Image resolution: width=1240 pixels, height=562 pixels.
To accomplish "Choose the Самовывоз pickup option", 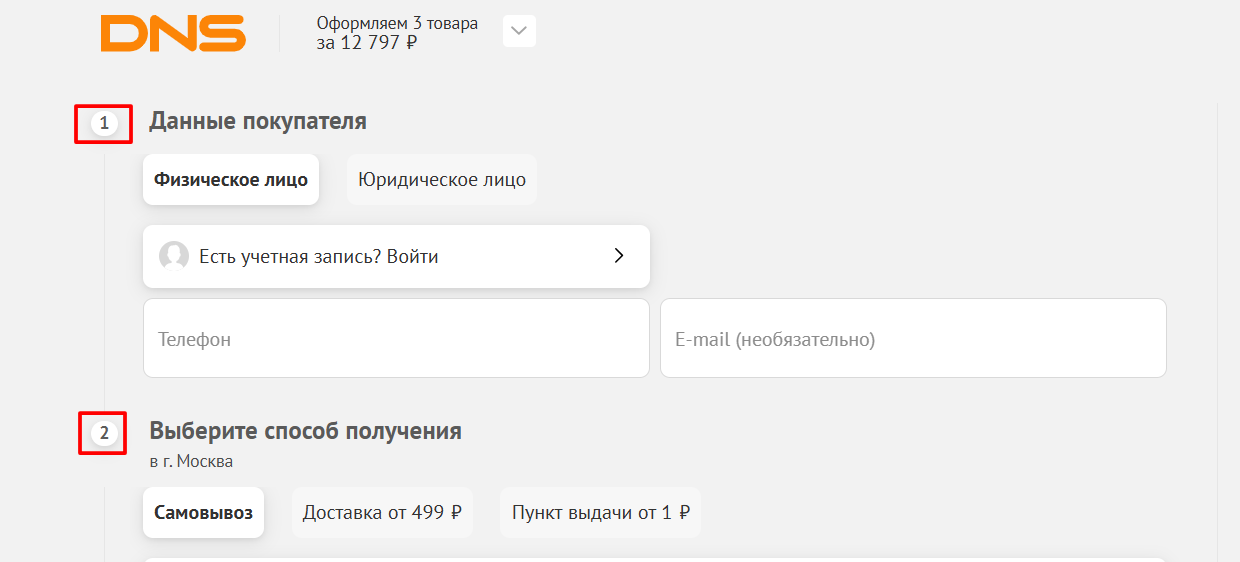I will [203, 513].
